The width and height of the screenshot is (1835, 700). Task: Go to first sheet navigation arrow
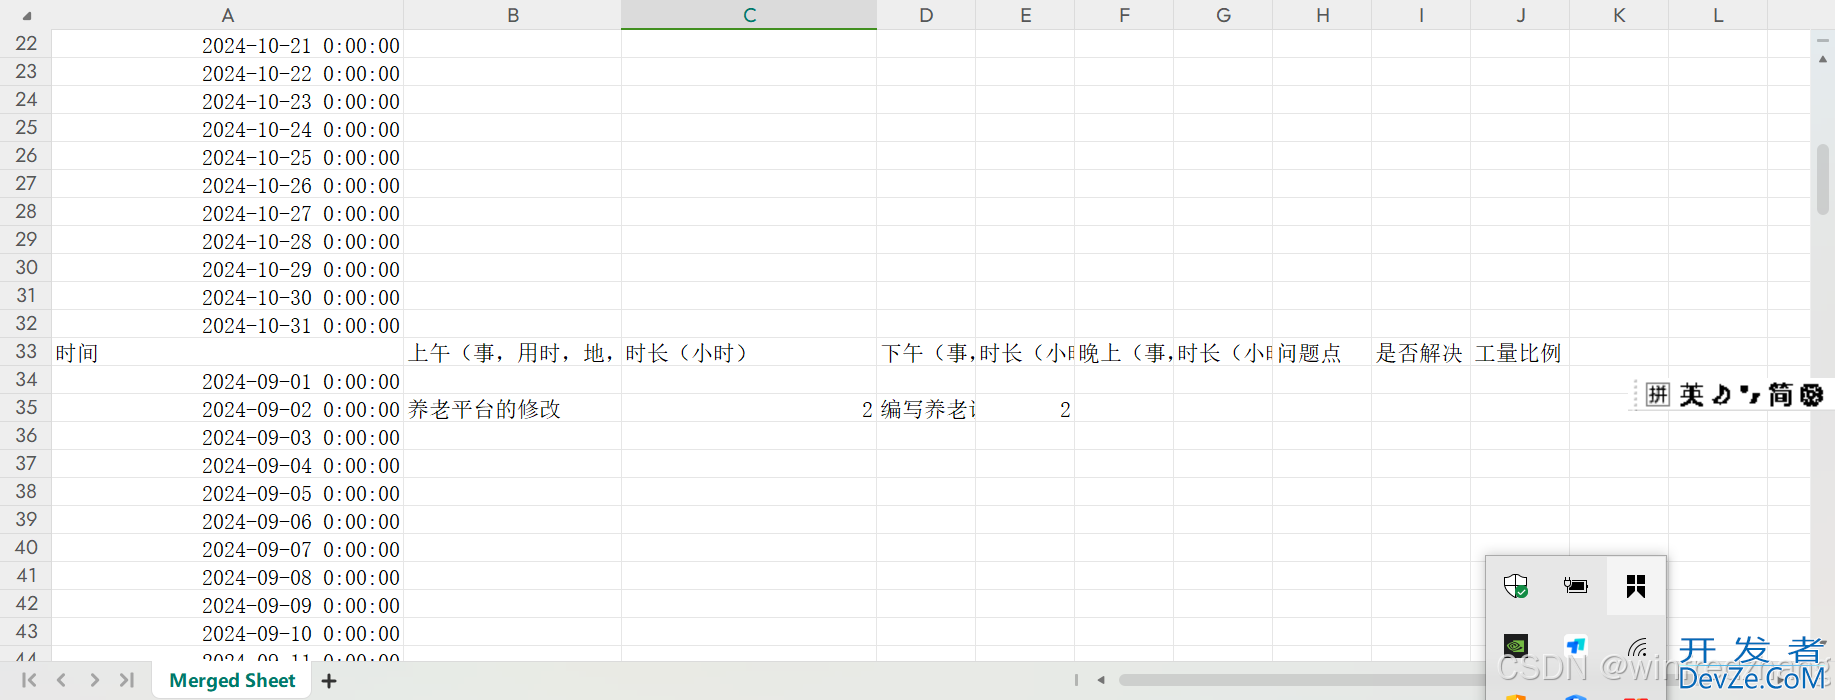29,680
